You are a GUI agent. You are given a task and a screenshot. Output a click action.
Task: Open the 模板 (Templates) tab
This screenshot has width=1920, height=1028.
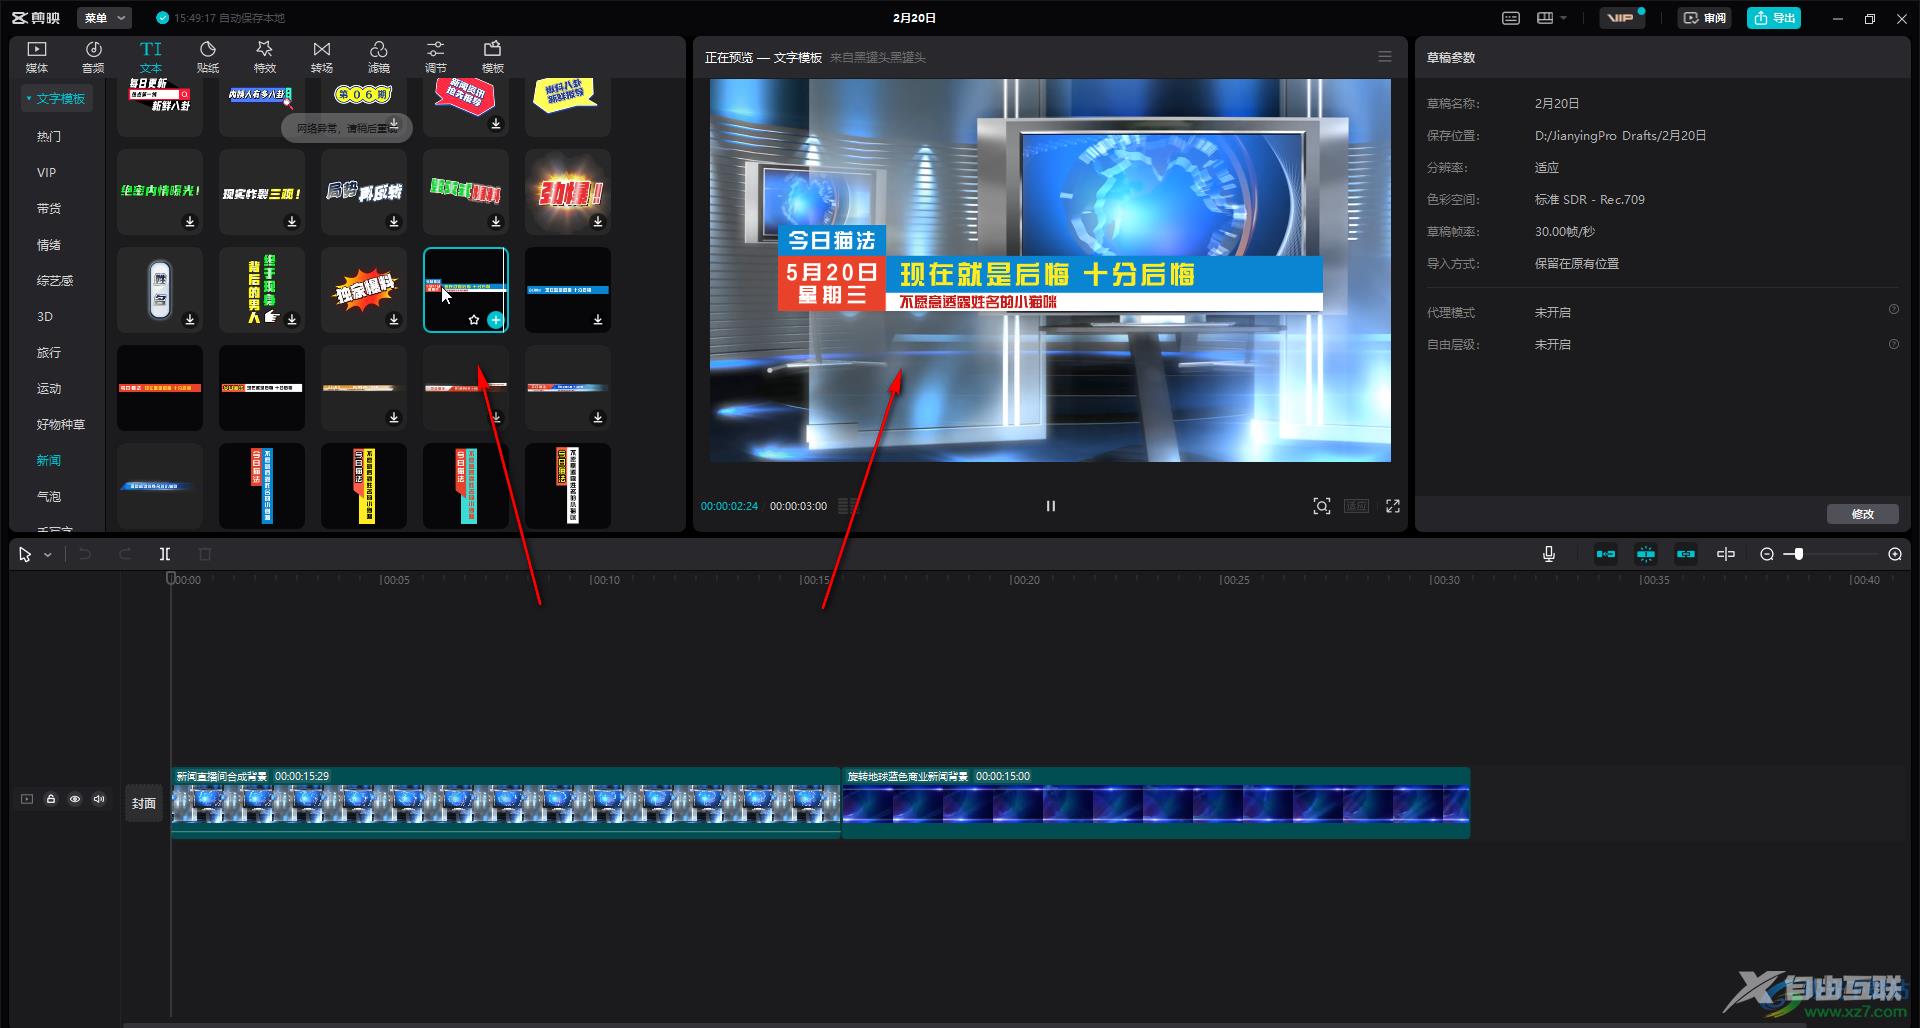click(x=493, y=57)
